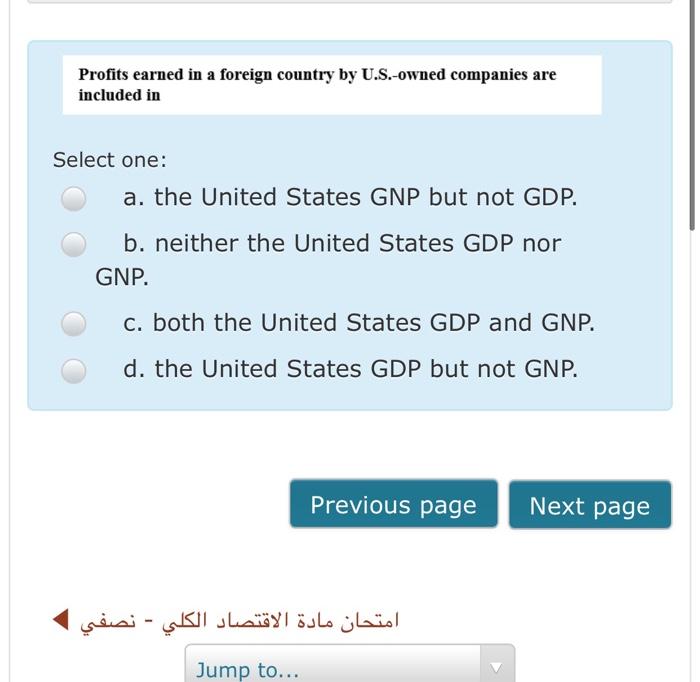
Task: Click the answer text 'neither the United States GDP nor GNP'
Action: (328, 260)
